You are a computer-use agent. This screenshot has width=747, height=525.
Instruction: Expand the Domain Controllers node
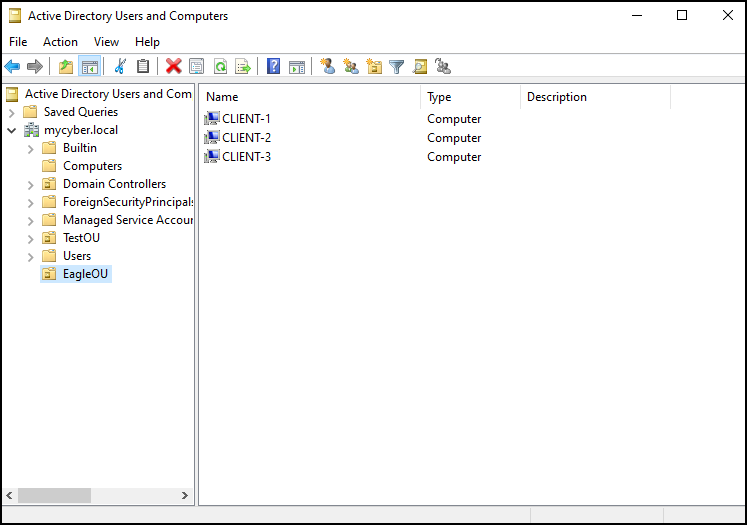[30, 185]
